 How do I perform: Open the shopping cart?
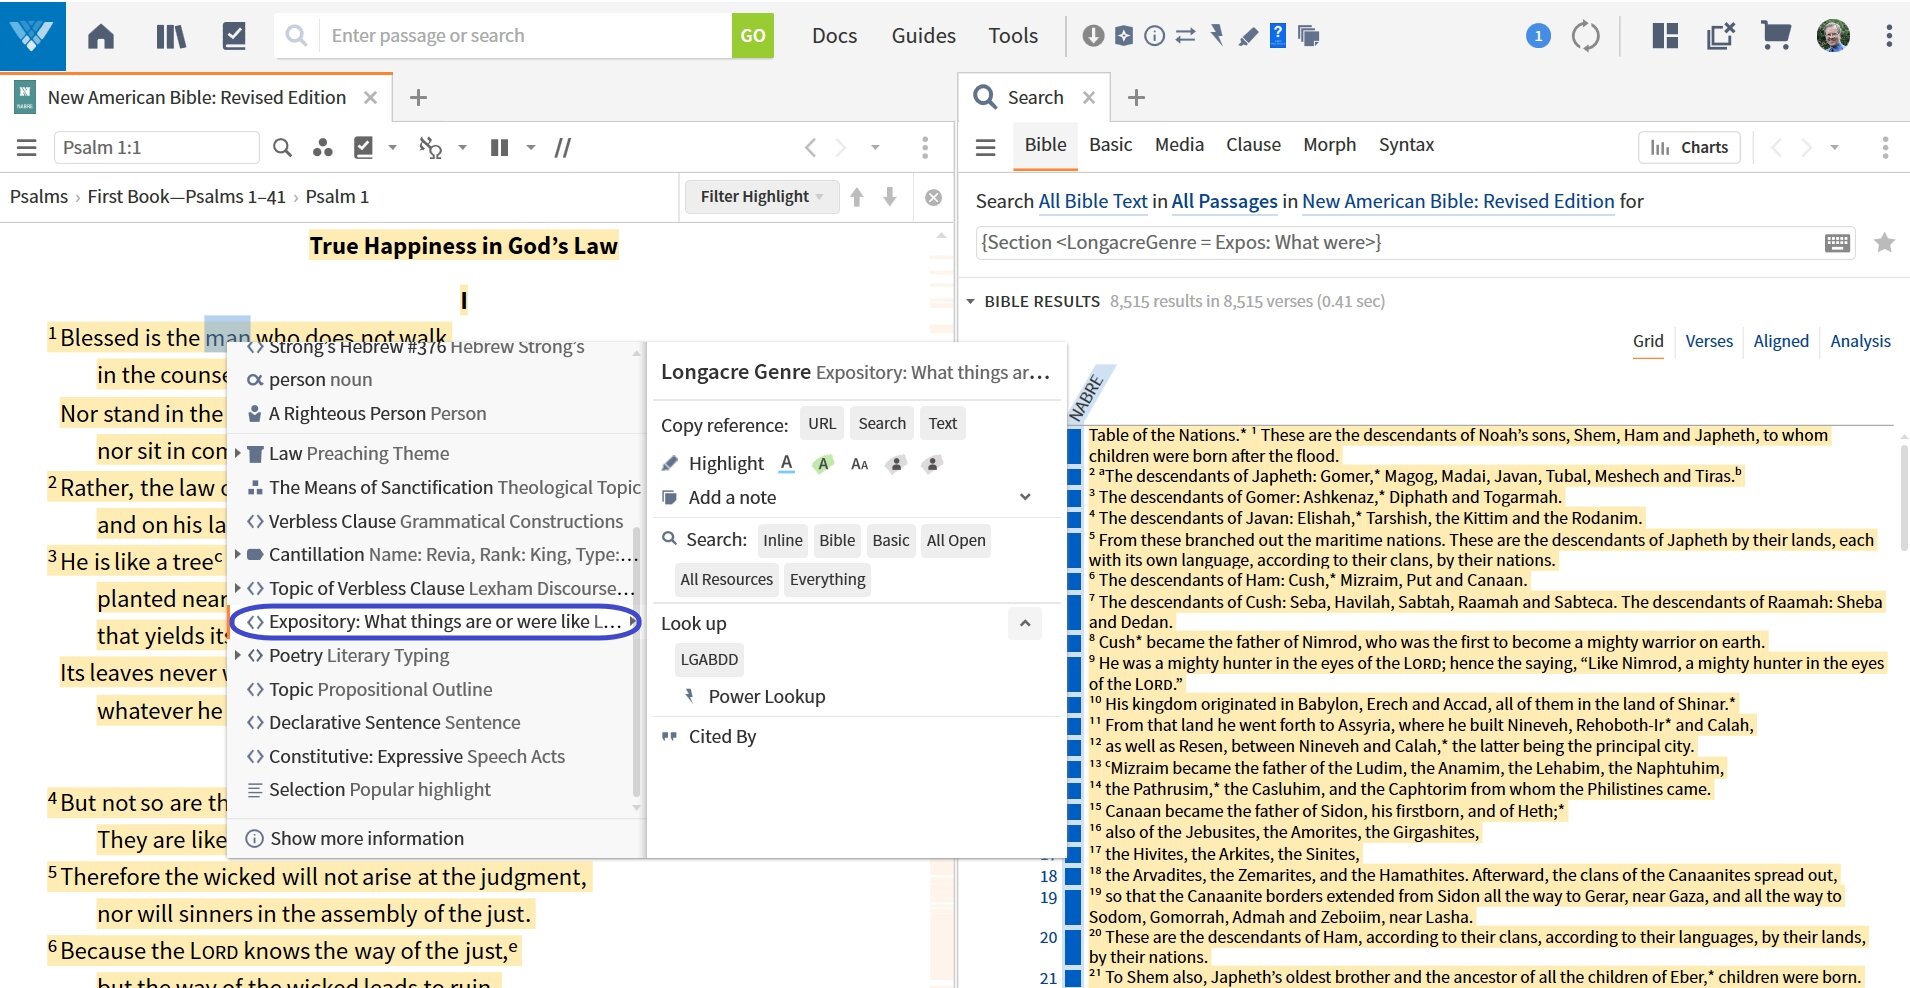(x=1776, y=36)
